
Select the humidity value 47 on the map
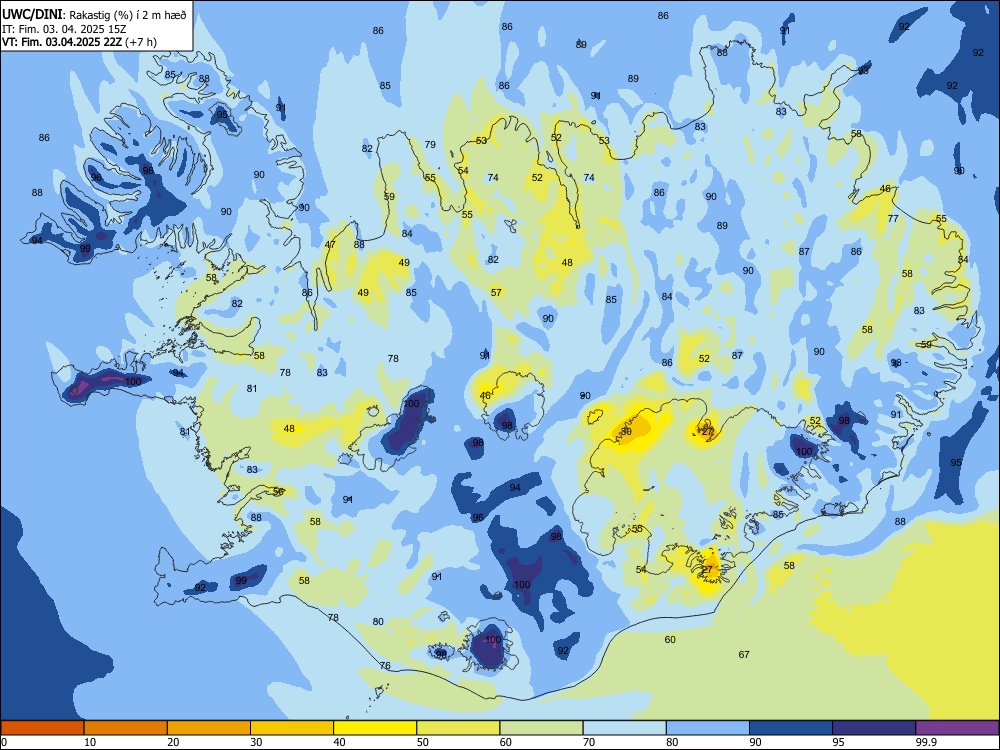[330, 244]
